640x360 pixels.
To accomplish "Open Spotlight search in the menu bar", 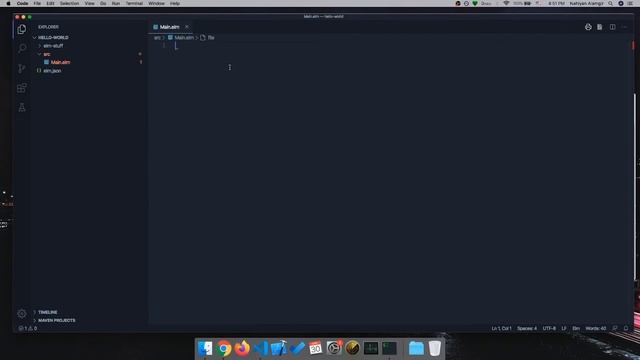I will pos(610,3).
